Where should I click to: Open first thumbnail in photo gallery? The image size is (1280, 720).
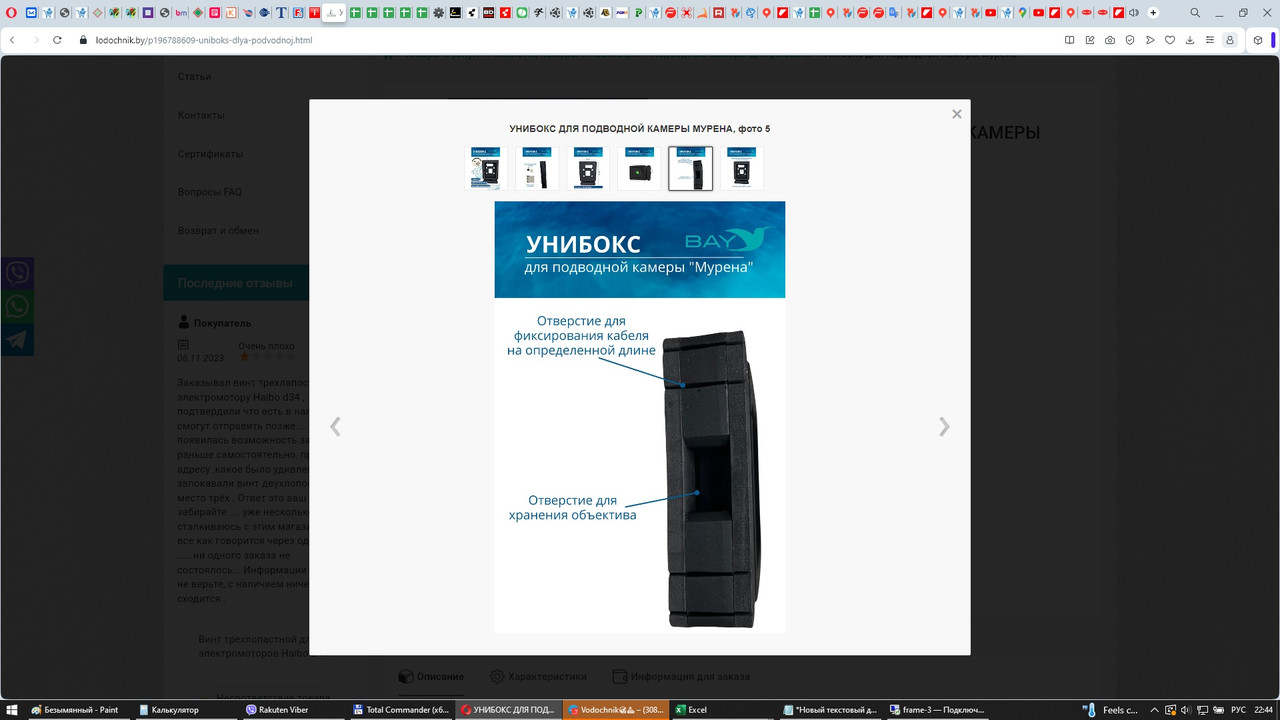pos(486,168)
